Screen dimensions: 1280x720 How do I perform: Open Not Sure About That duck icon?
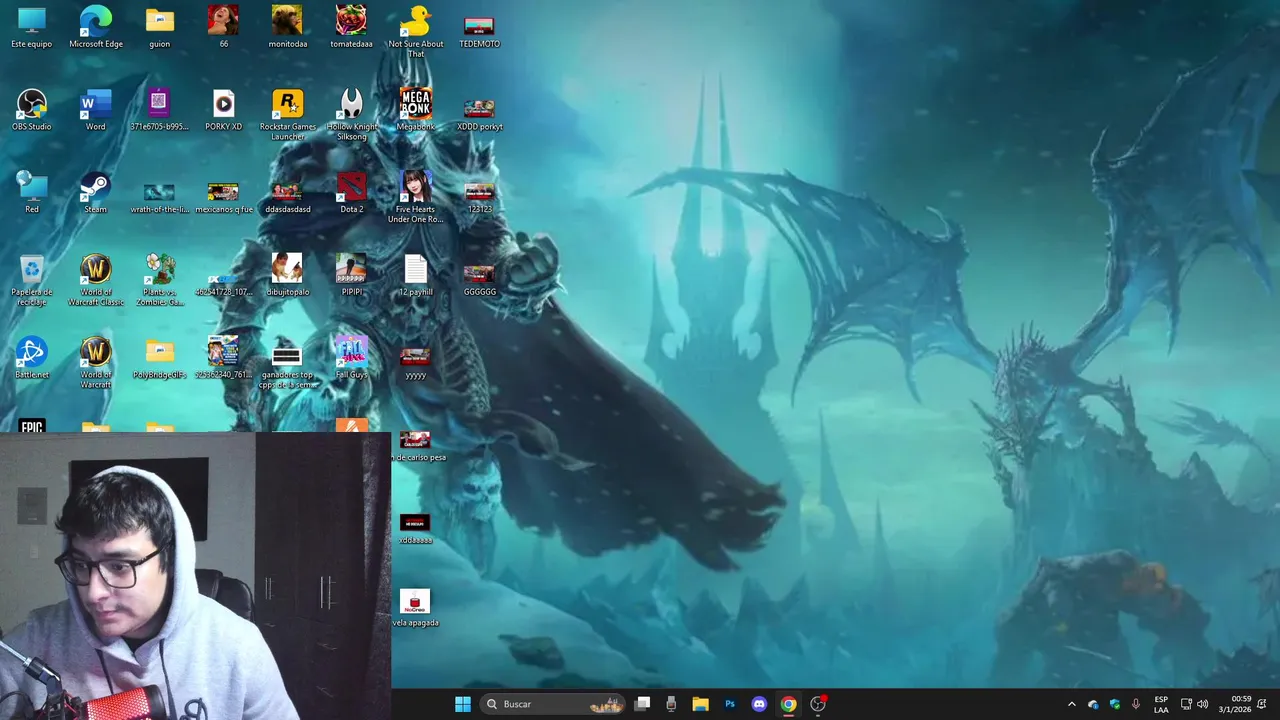click(x=415, y=31)
